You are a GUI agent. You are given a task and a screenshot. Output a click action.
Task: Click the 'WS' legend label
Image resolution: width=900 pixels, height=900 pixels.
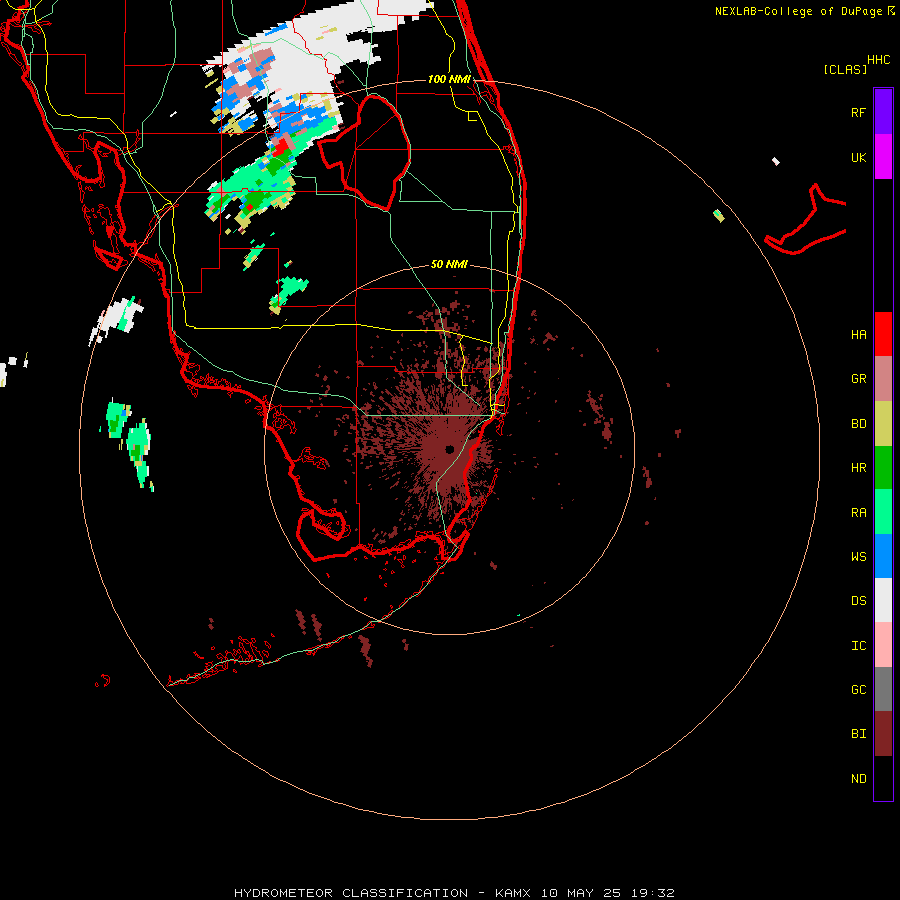coord(858,557)
